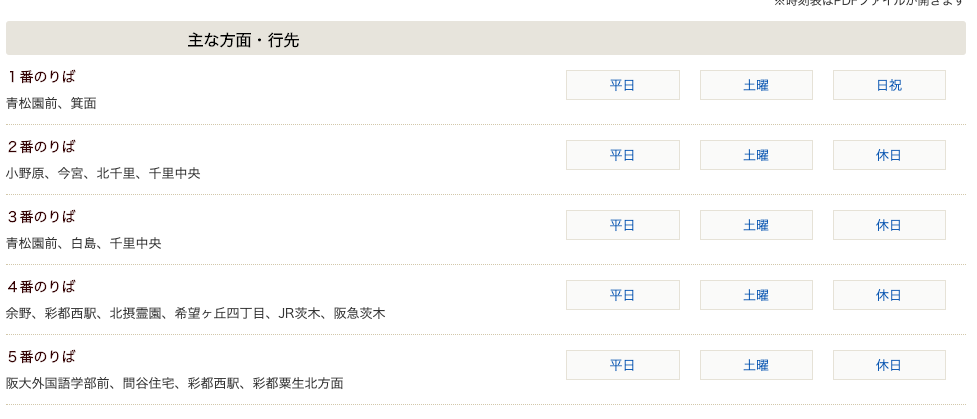View 土曜 timetable for 5番のりば
Screen dimensions: 977x419
[756, 365]
